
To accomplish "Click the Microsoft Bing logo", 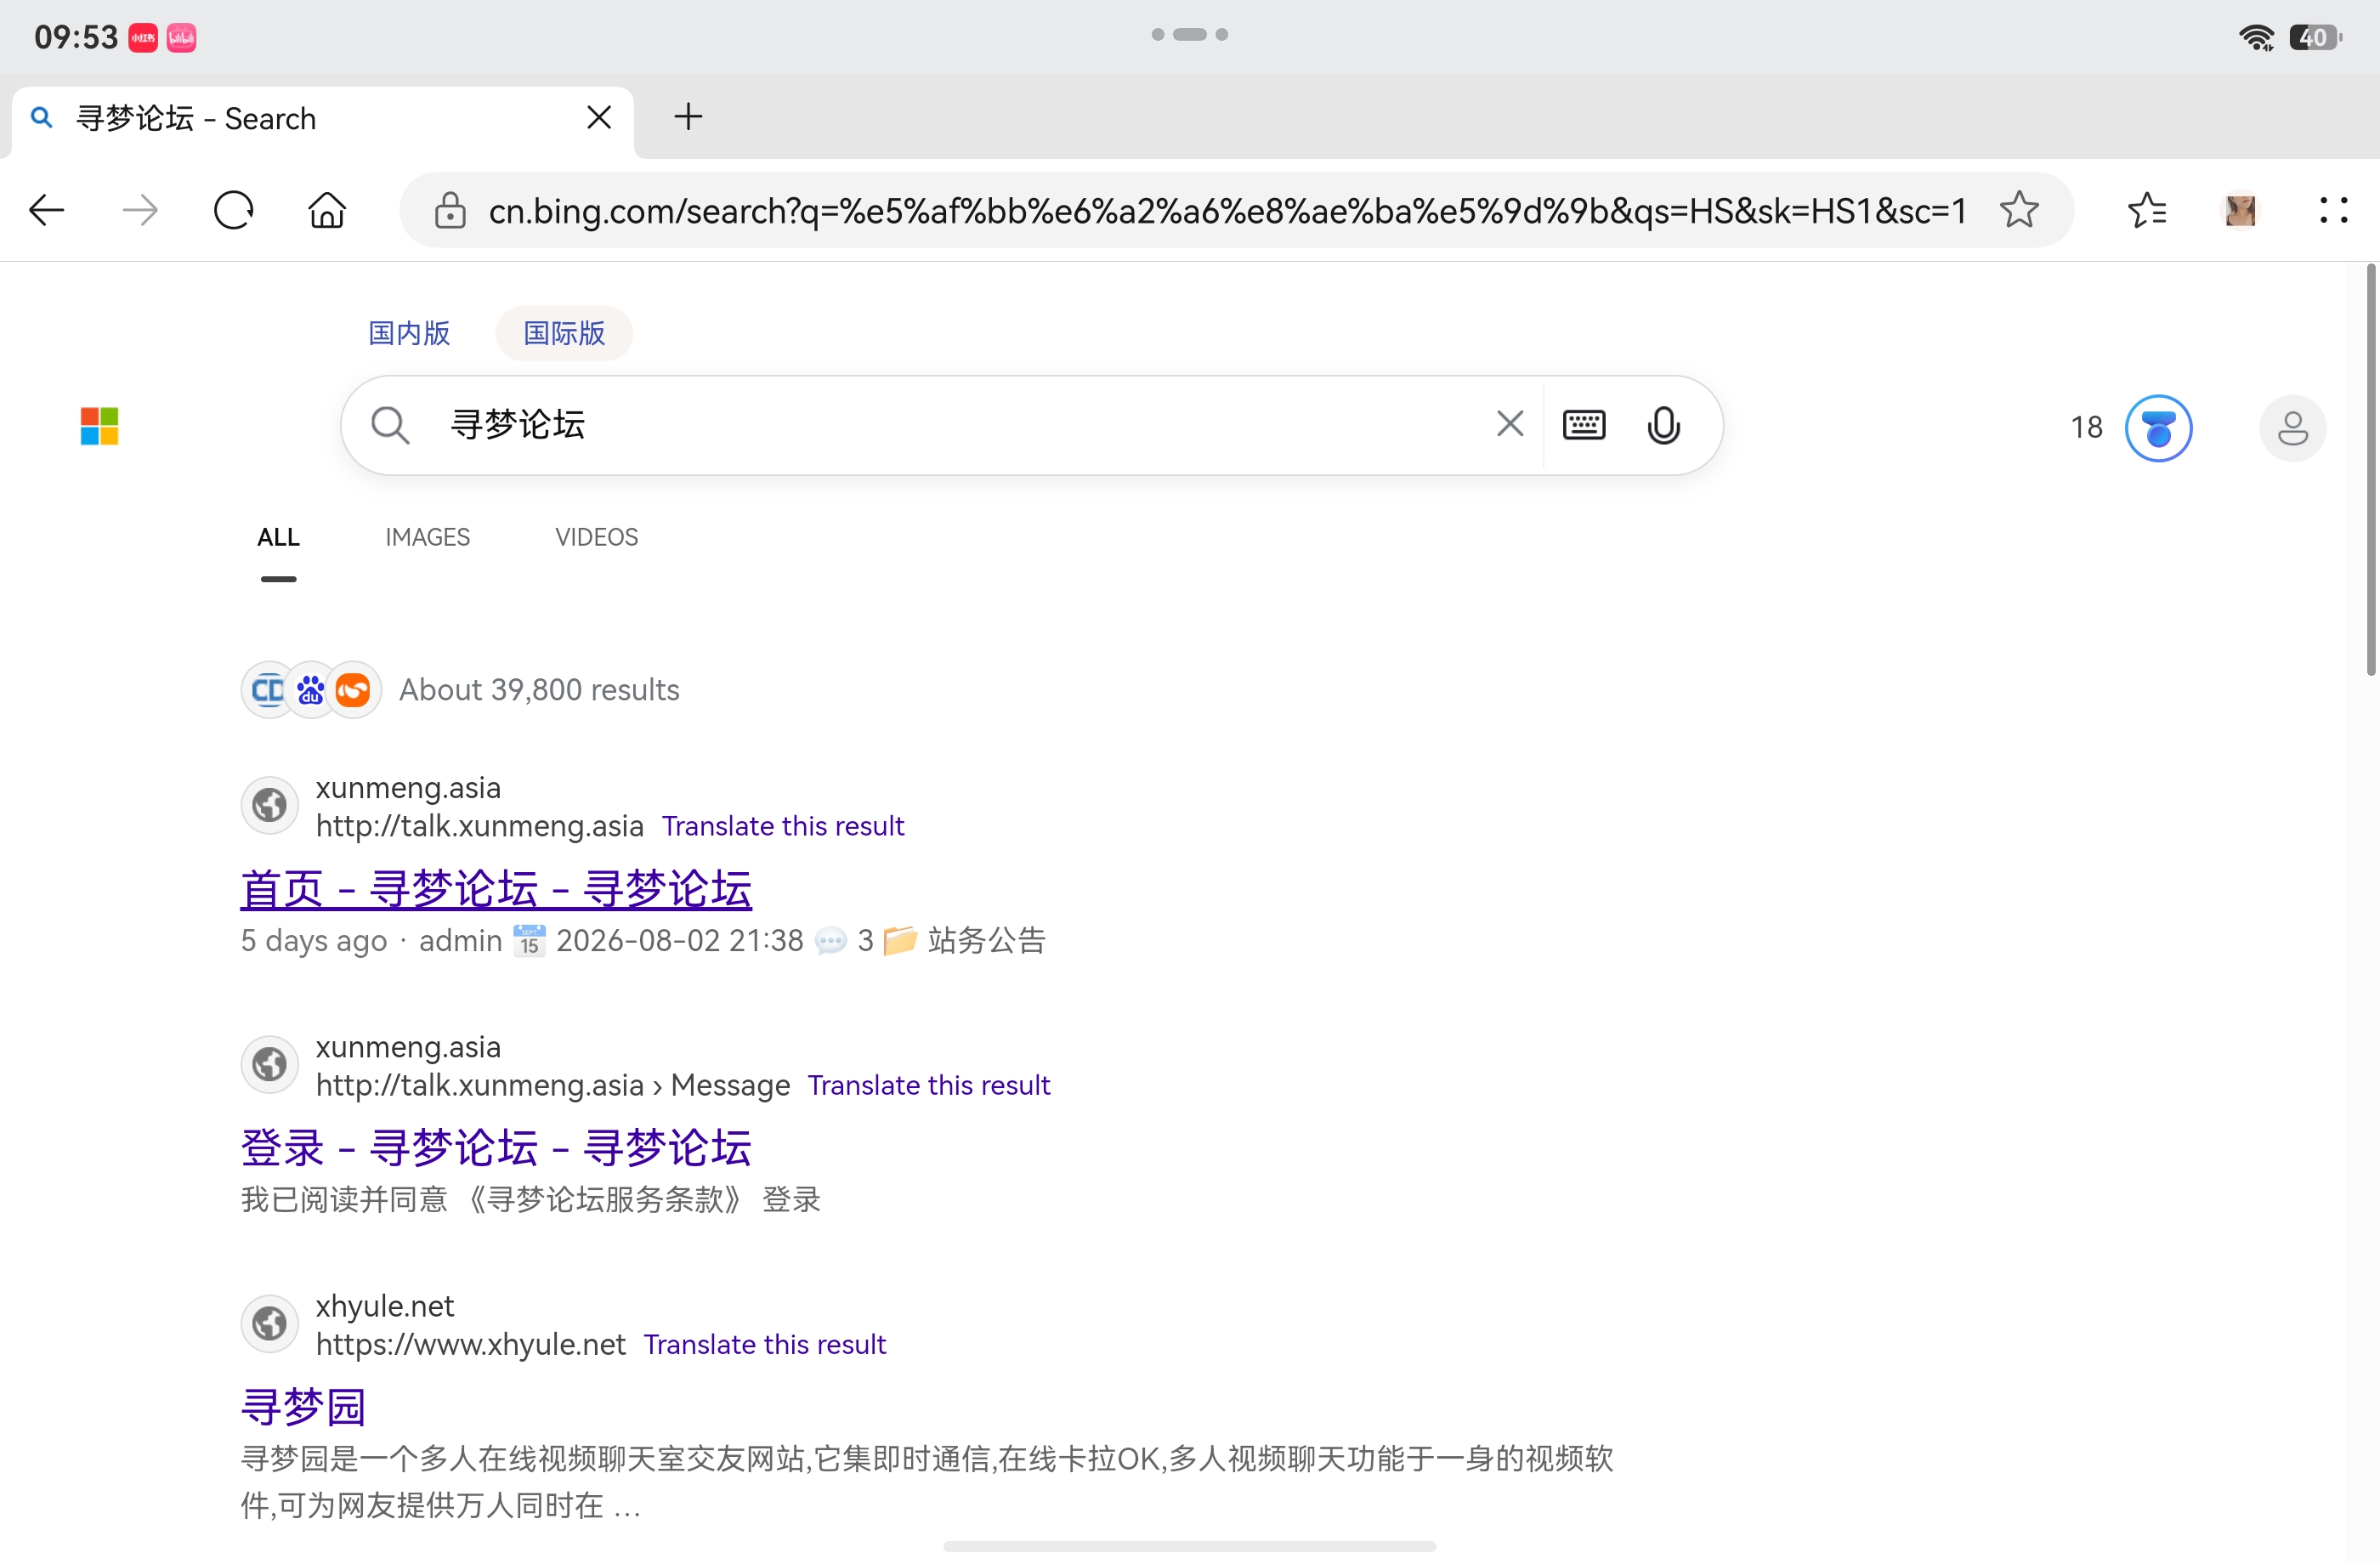I will tap(100, 427).
